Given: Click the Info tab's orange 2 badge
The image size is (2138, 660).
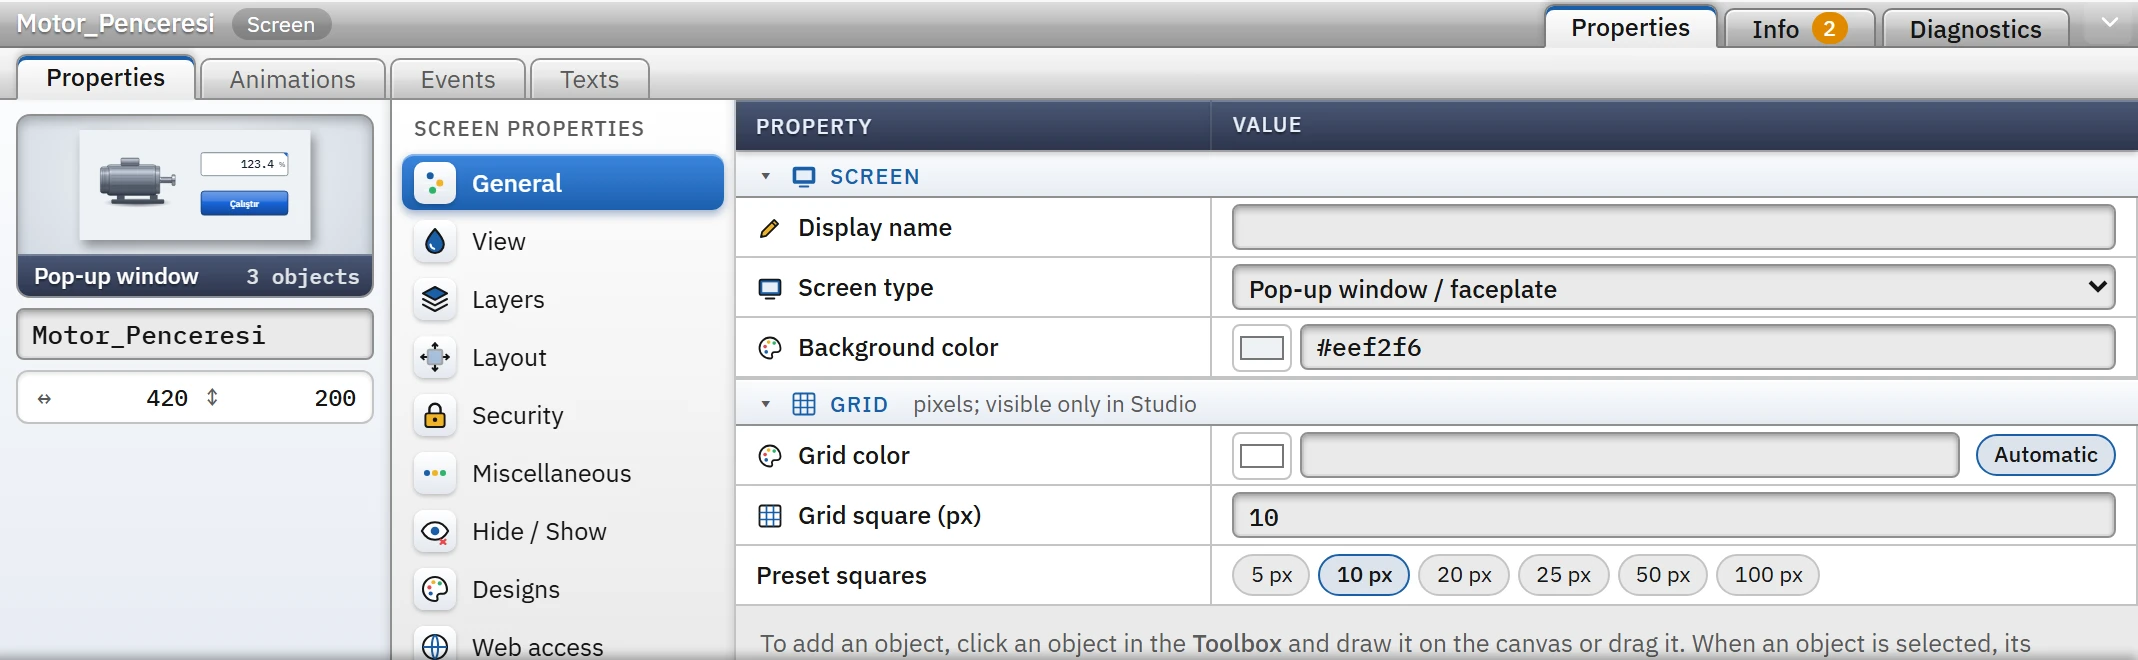Looking at the screenshot, I should [x=1829, y=28].
